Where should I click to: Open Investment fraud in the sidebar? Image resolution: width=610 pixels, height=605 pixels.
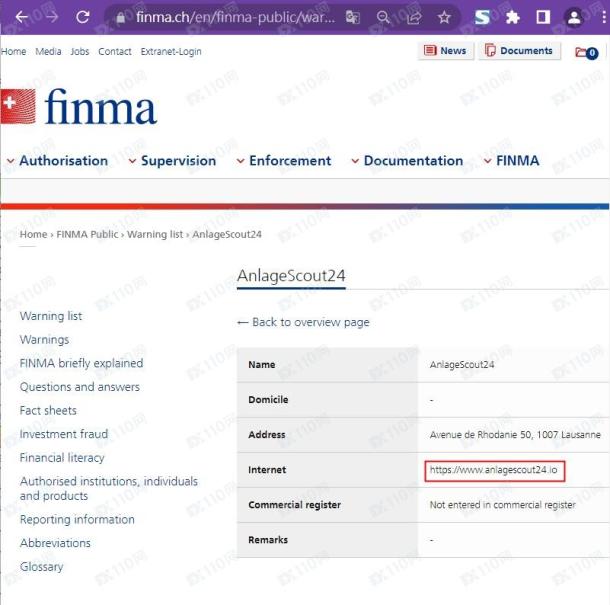click(64, 434)
